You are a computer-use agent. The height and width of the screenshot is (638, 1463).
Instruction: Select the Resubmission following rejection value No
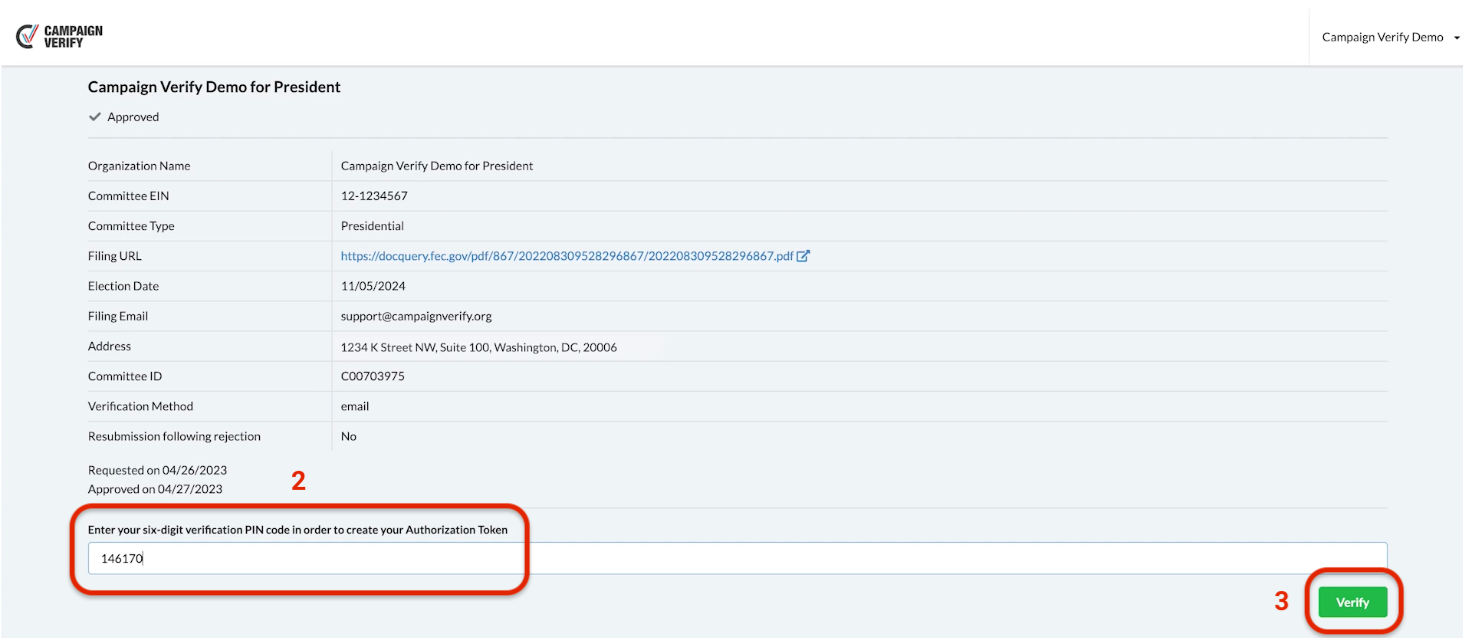pos(349,436)
